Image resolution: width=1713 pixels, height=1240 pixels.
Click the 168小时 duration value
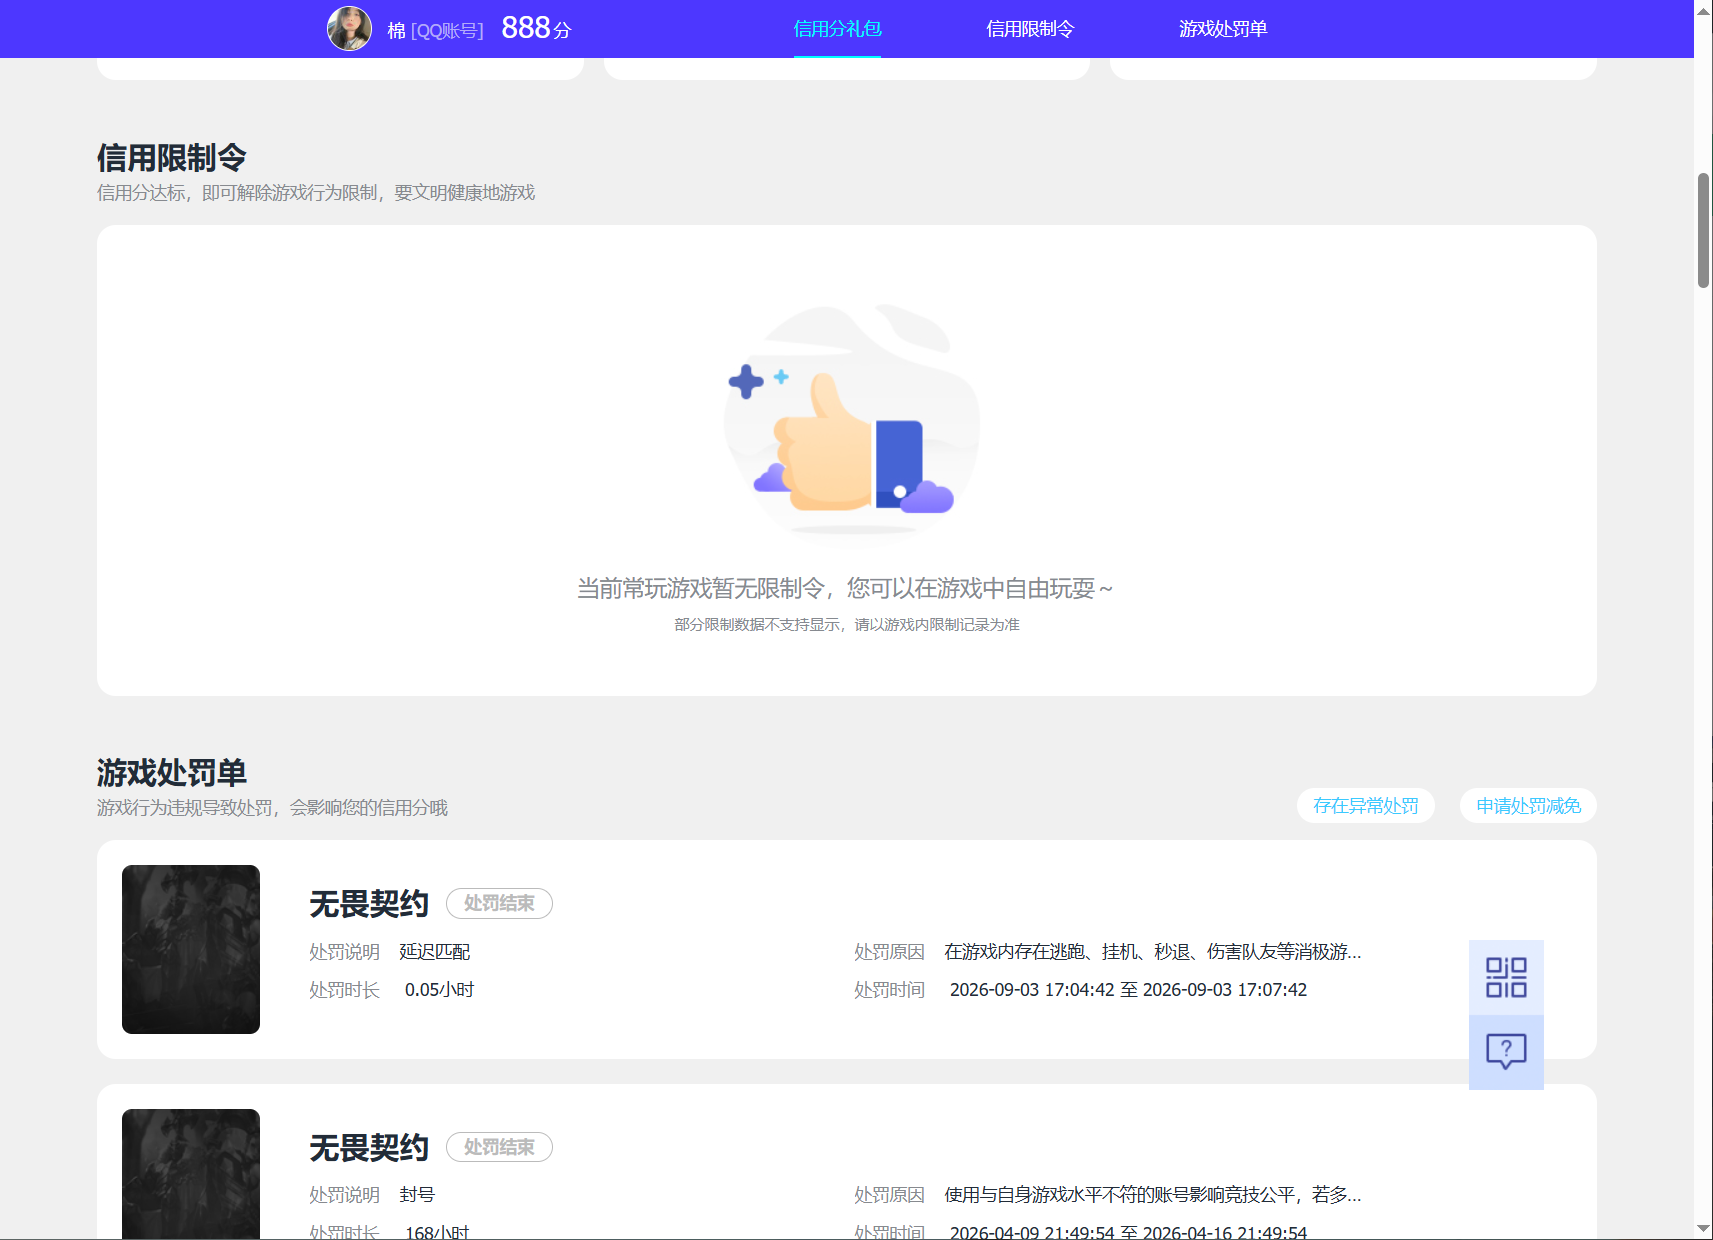(x=437, y=1233)
